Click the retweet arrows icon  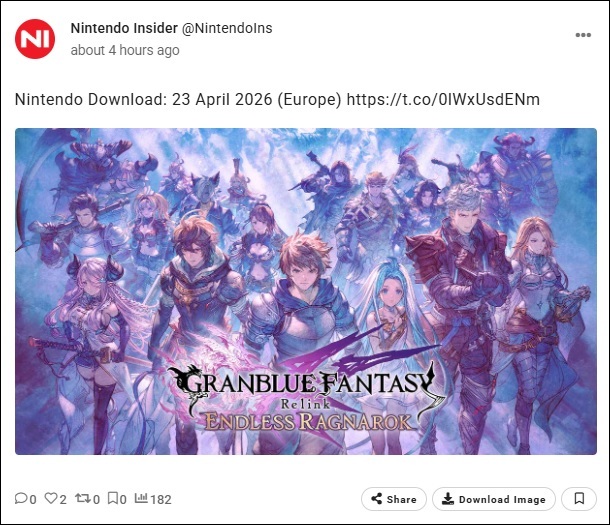82,498
